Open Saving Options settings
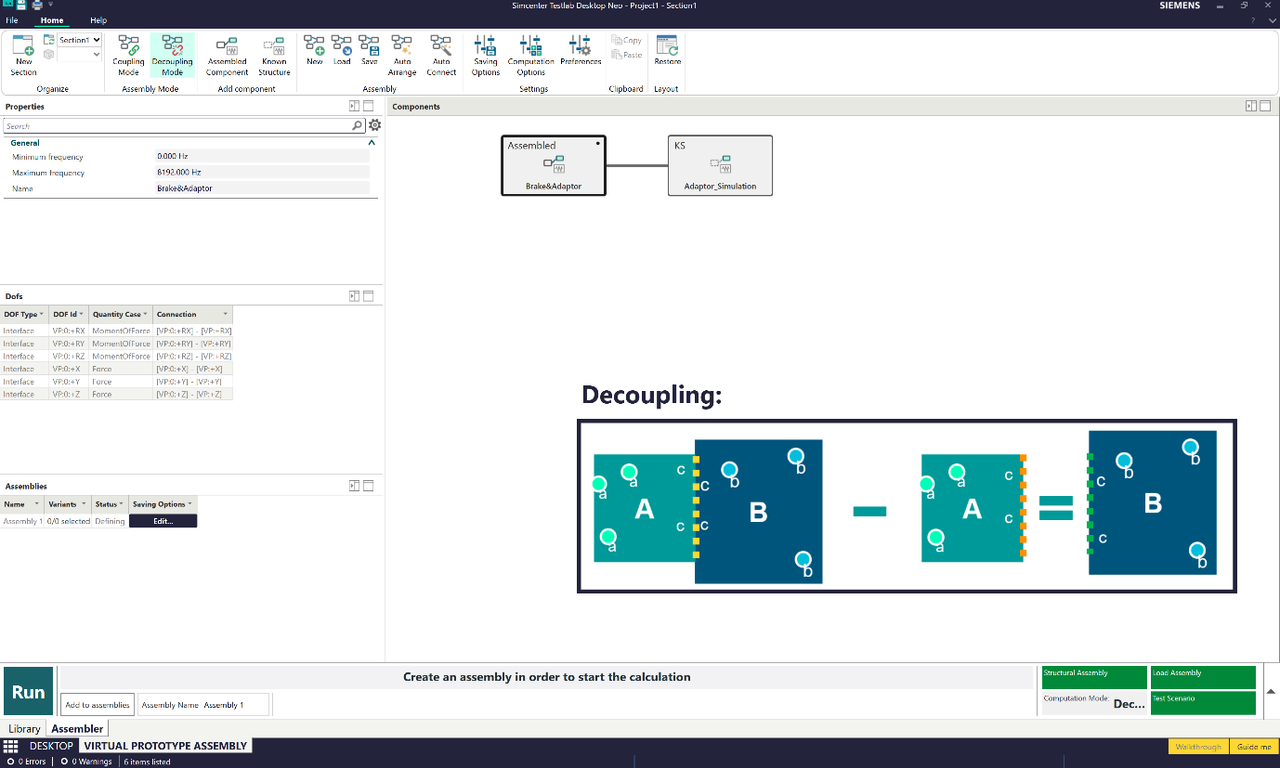This screenshot has height=768, width=1280. (x=486, y=55)
